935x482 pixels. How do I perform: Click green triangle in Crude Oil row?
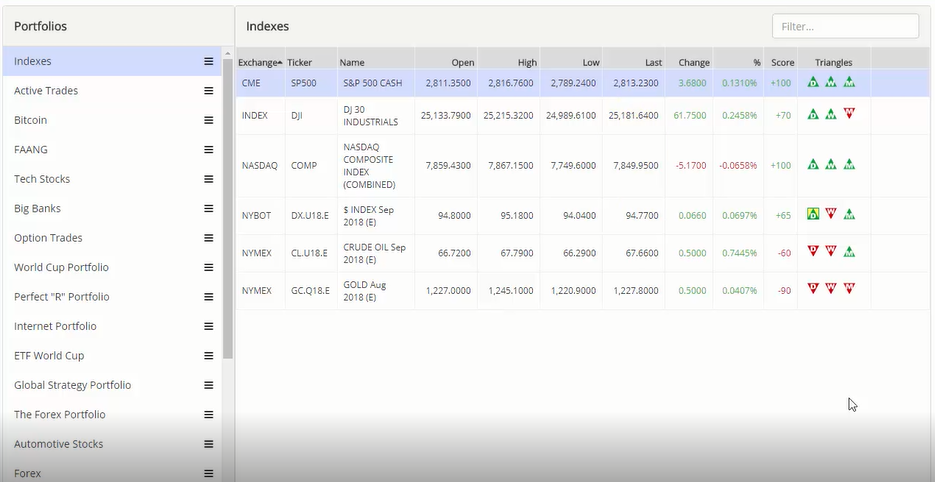pos(849,252)
